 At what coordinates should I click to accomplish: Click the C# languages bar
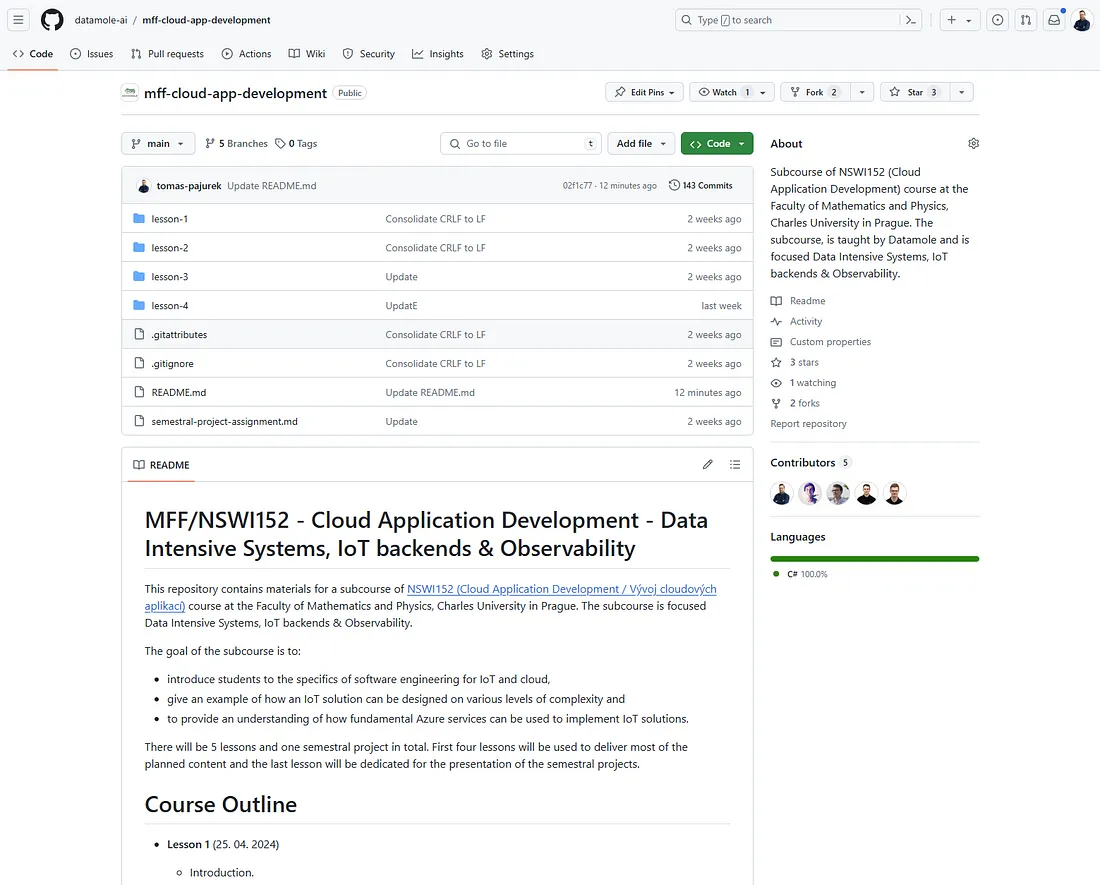(x=874, y=558)
